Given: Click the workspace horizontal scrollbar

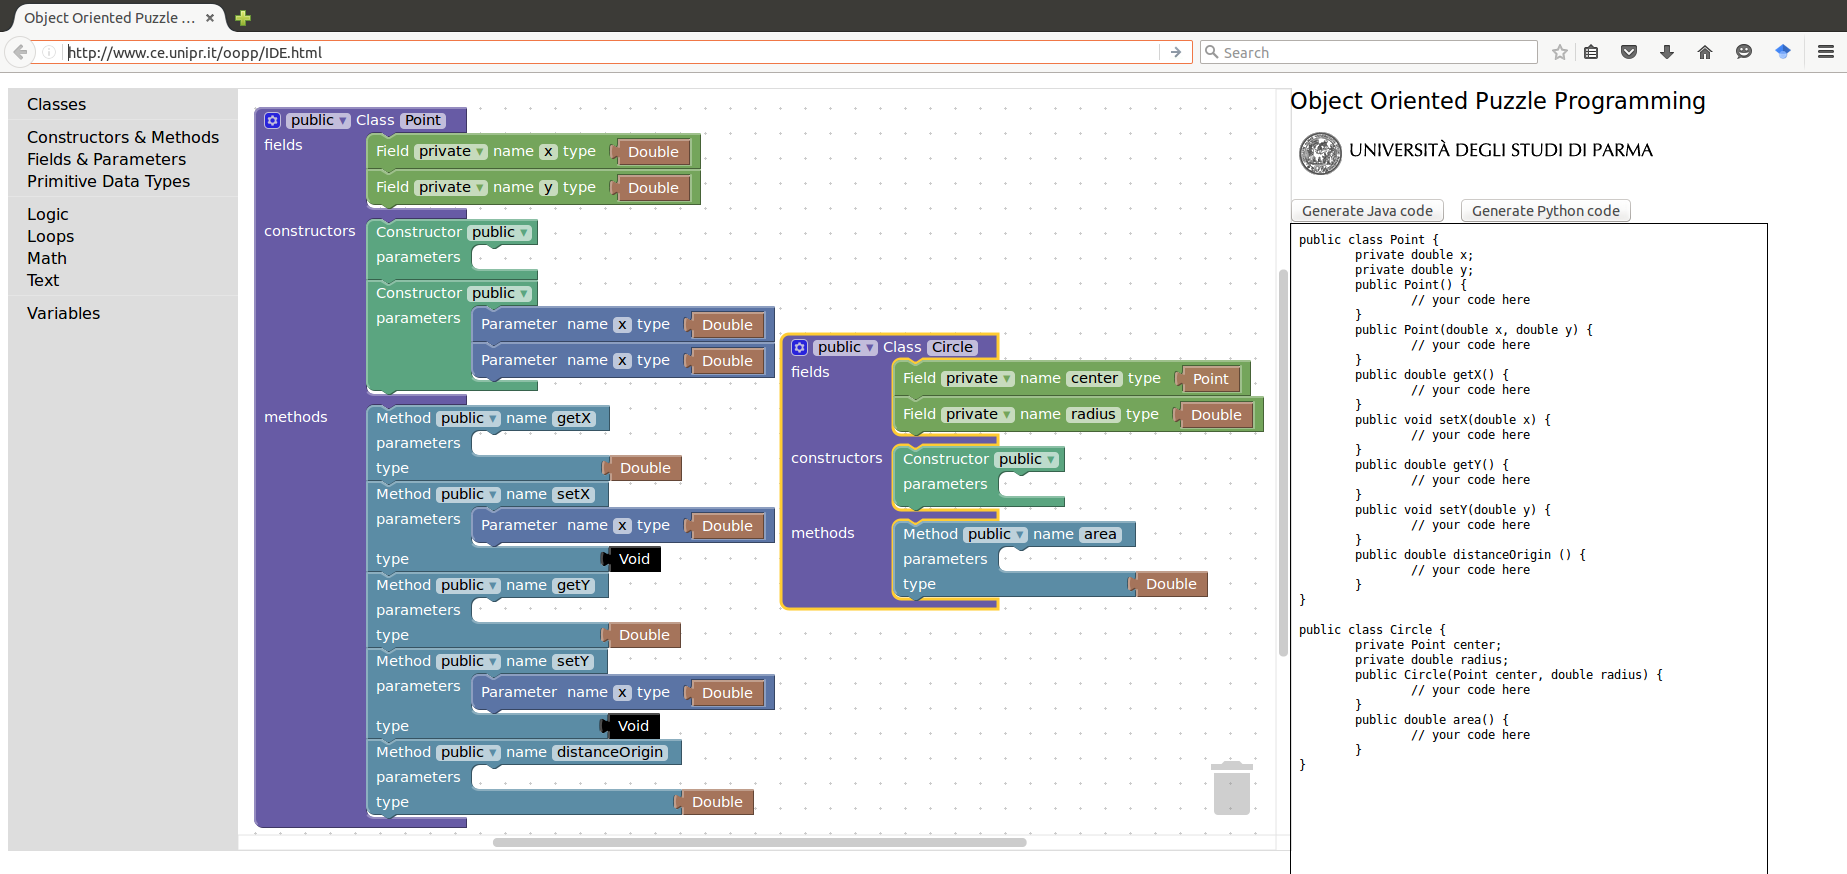Looking at the screenshot, I should [759, 842].
